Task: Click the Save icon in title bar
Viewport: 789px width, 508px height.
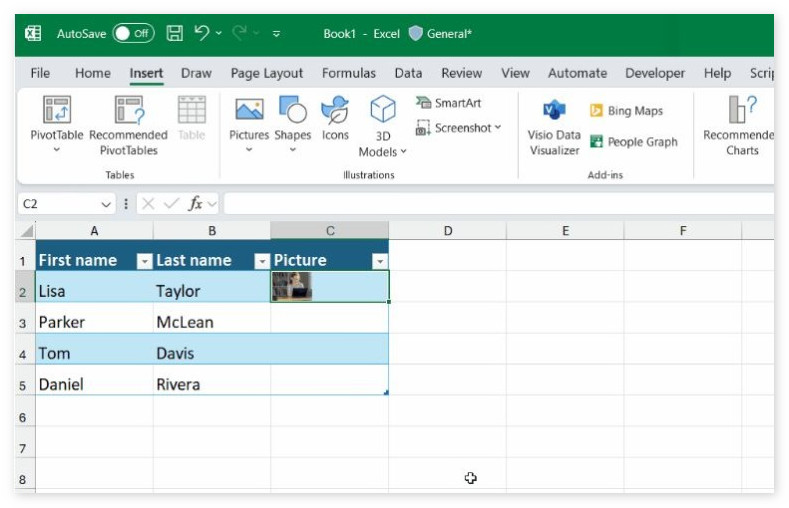Action: point(174,33)
